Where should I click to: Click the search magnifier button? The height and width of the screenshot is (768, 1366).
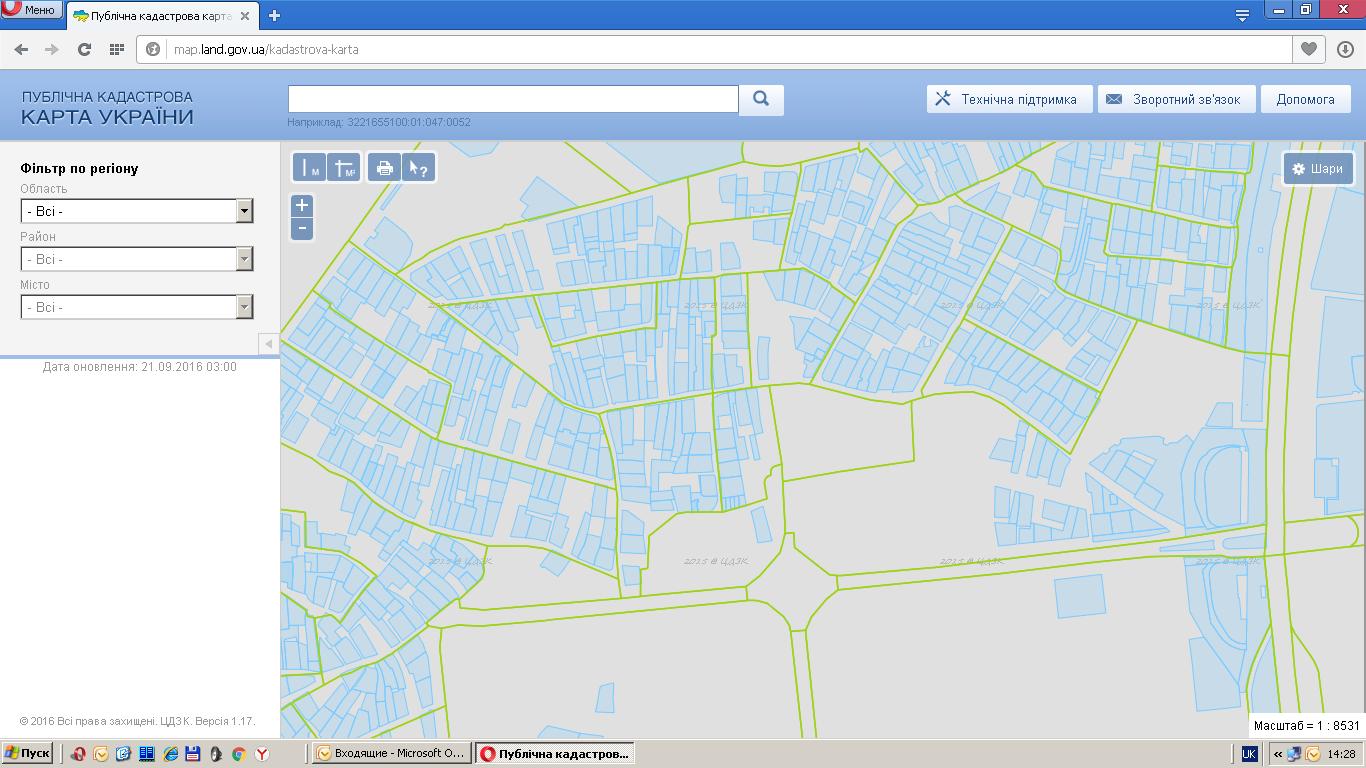(x=761, y=99)
